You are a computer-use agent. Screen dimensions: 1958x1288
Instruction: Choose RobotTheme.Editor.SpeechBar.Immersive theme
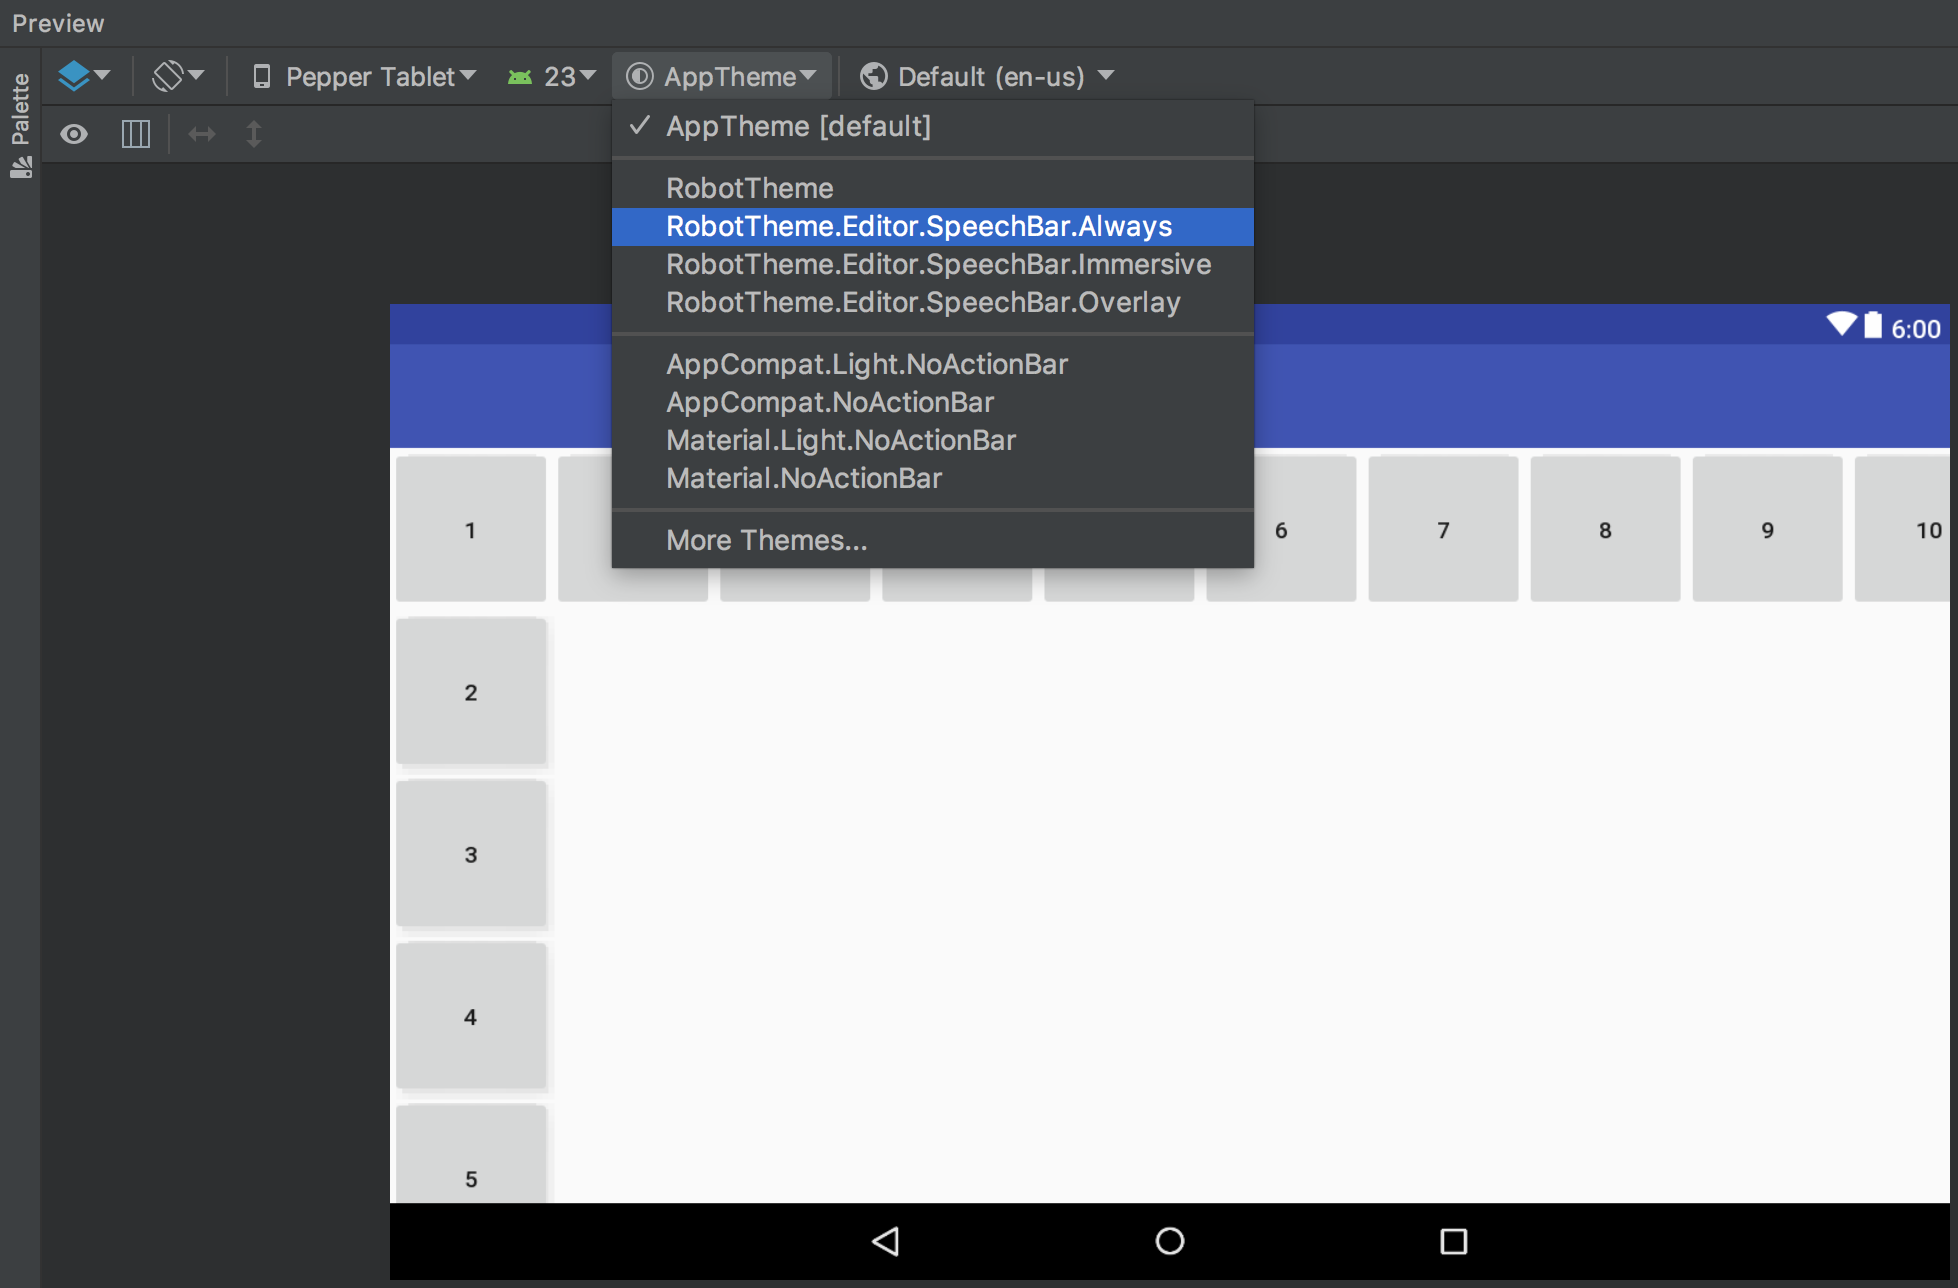click(x=938, y=265)
